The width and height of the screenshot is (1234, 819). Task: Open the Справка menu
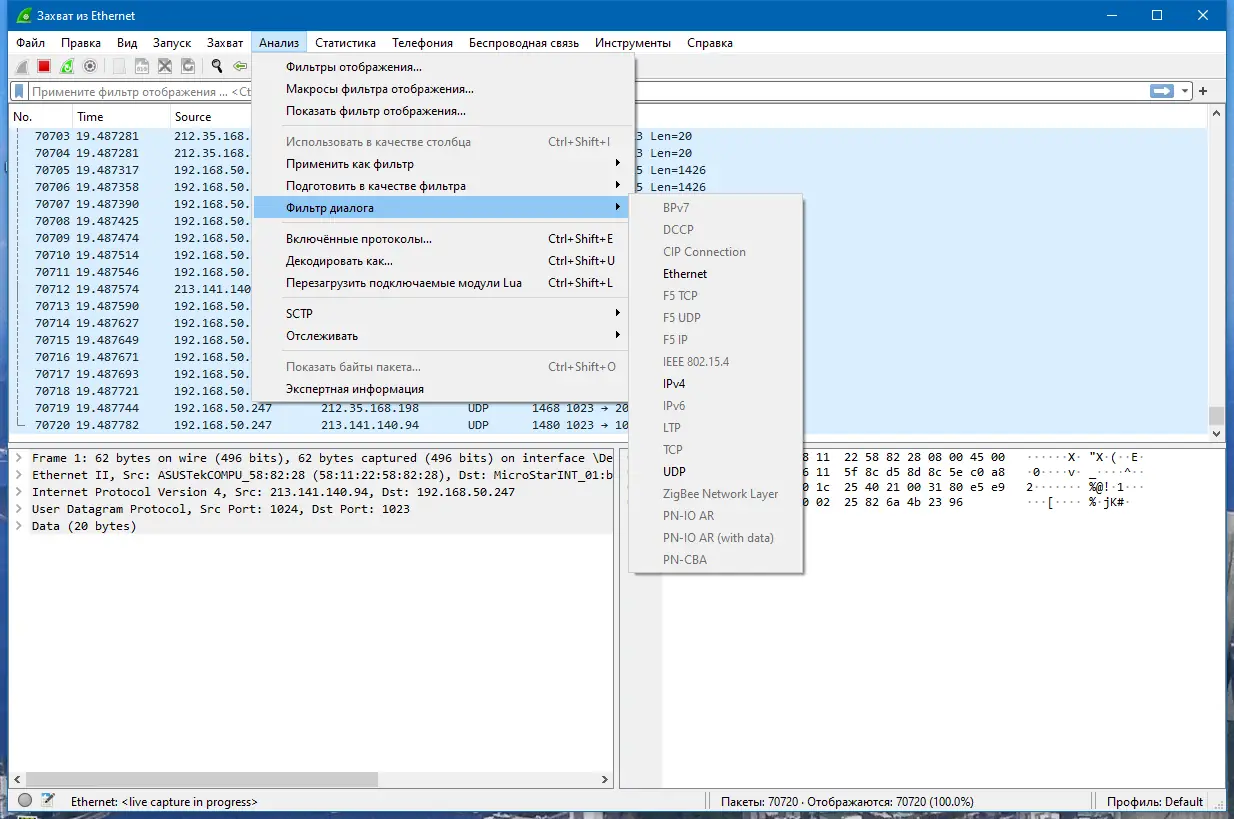[710, 43]
